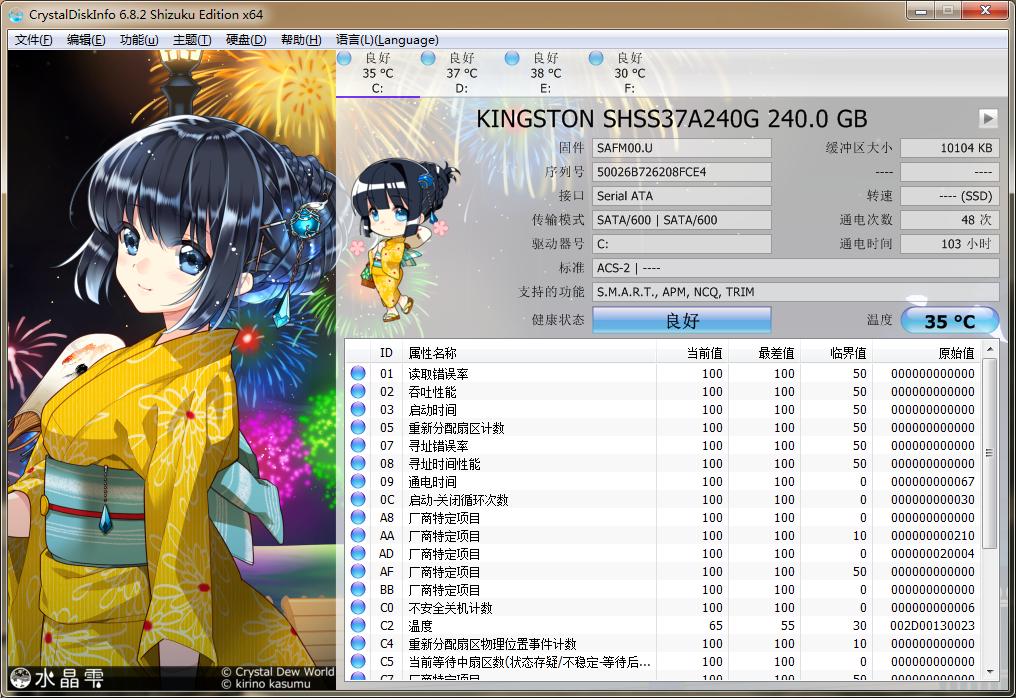This screenshot has height=698, width=1016.
Task: Click the 35 °C temperature indicator
Action: [949, 321]
